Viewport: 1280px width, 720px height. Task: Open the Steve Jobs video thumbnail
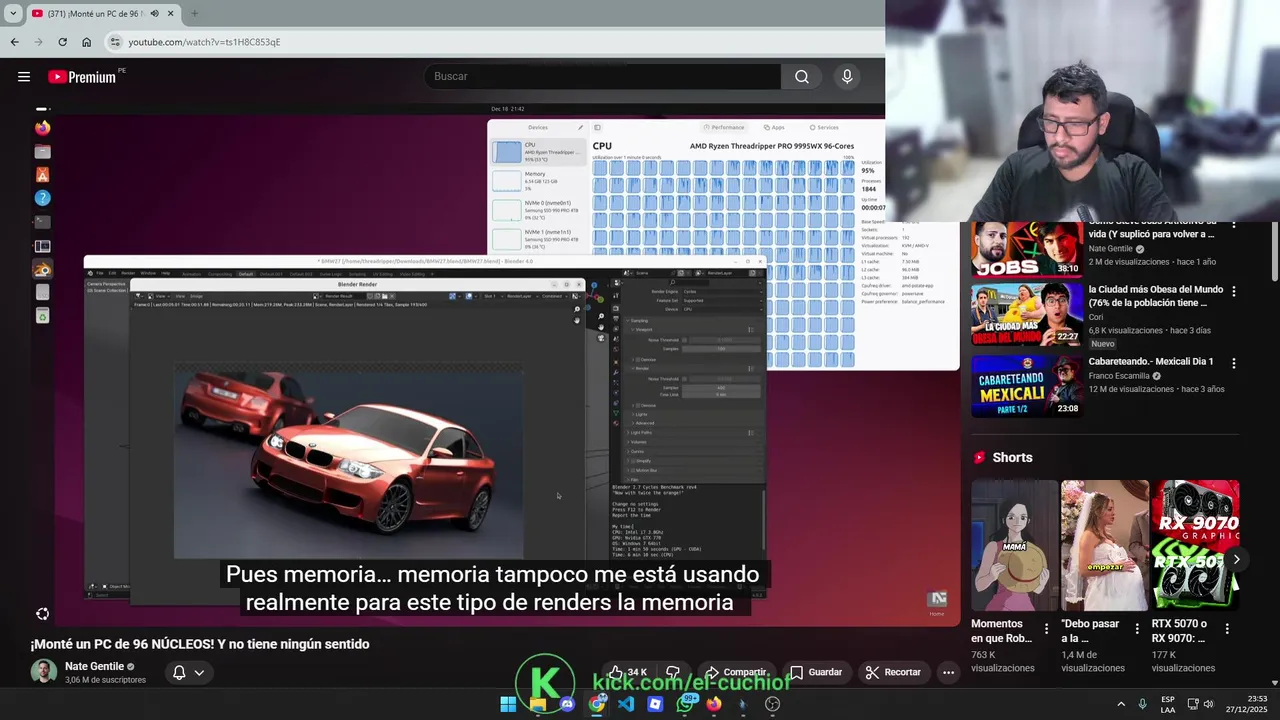pyautogui.click(x=1026, y=248)
